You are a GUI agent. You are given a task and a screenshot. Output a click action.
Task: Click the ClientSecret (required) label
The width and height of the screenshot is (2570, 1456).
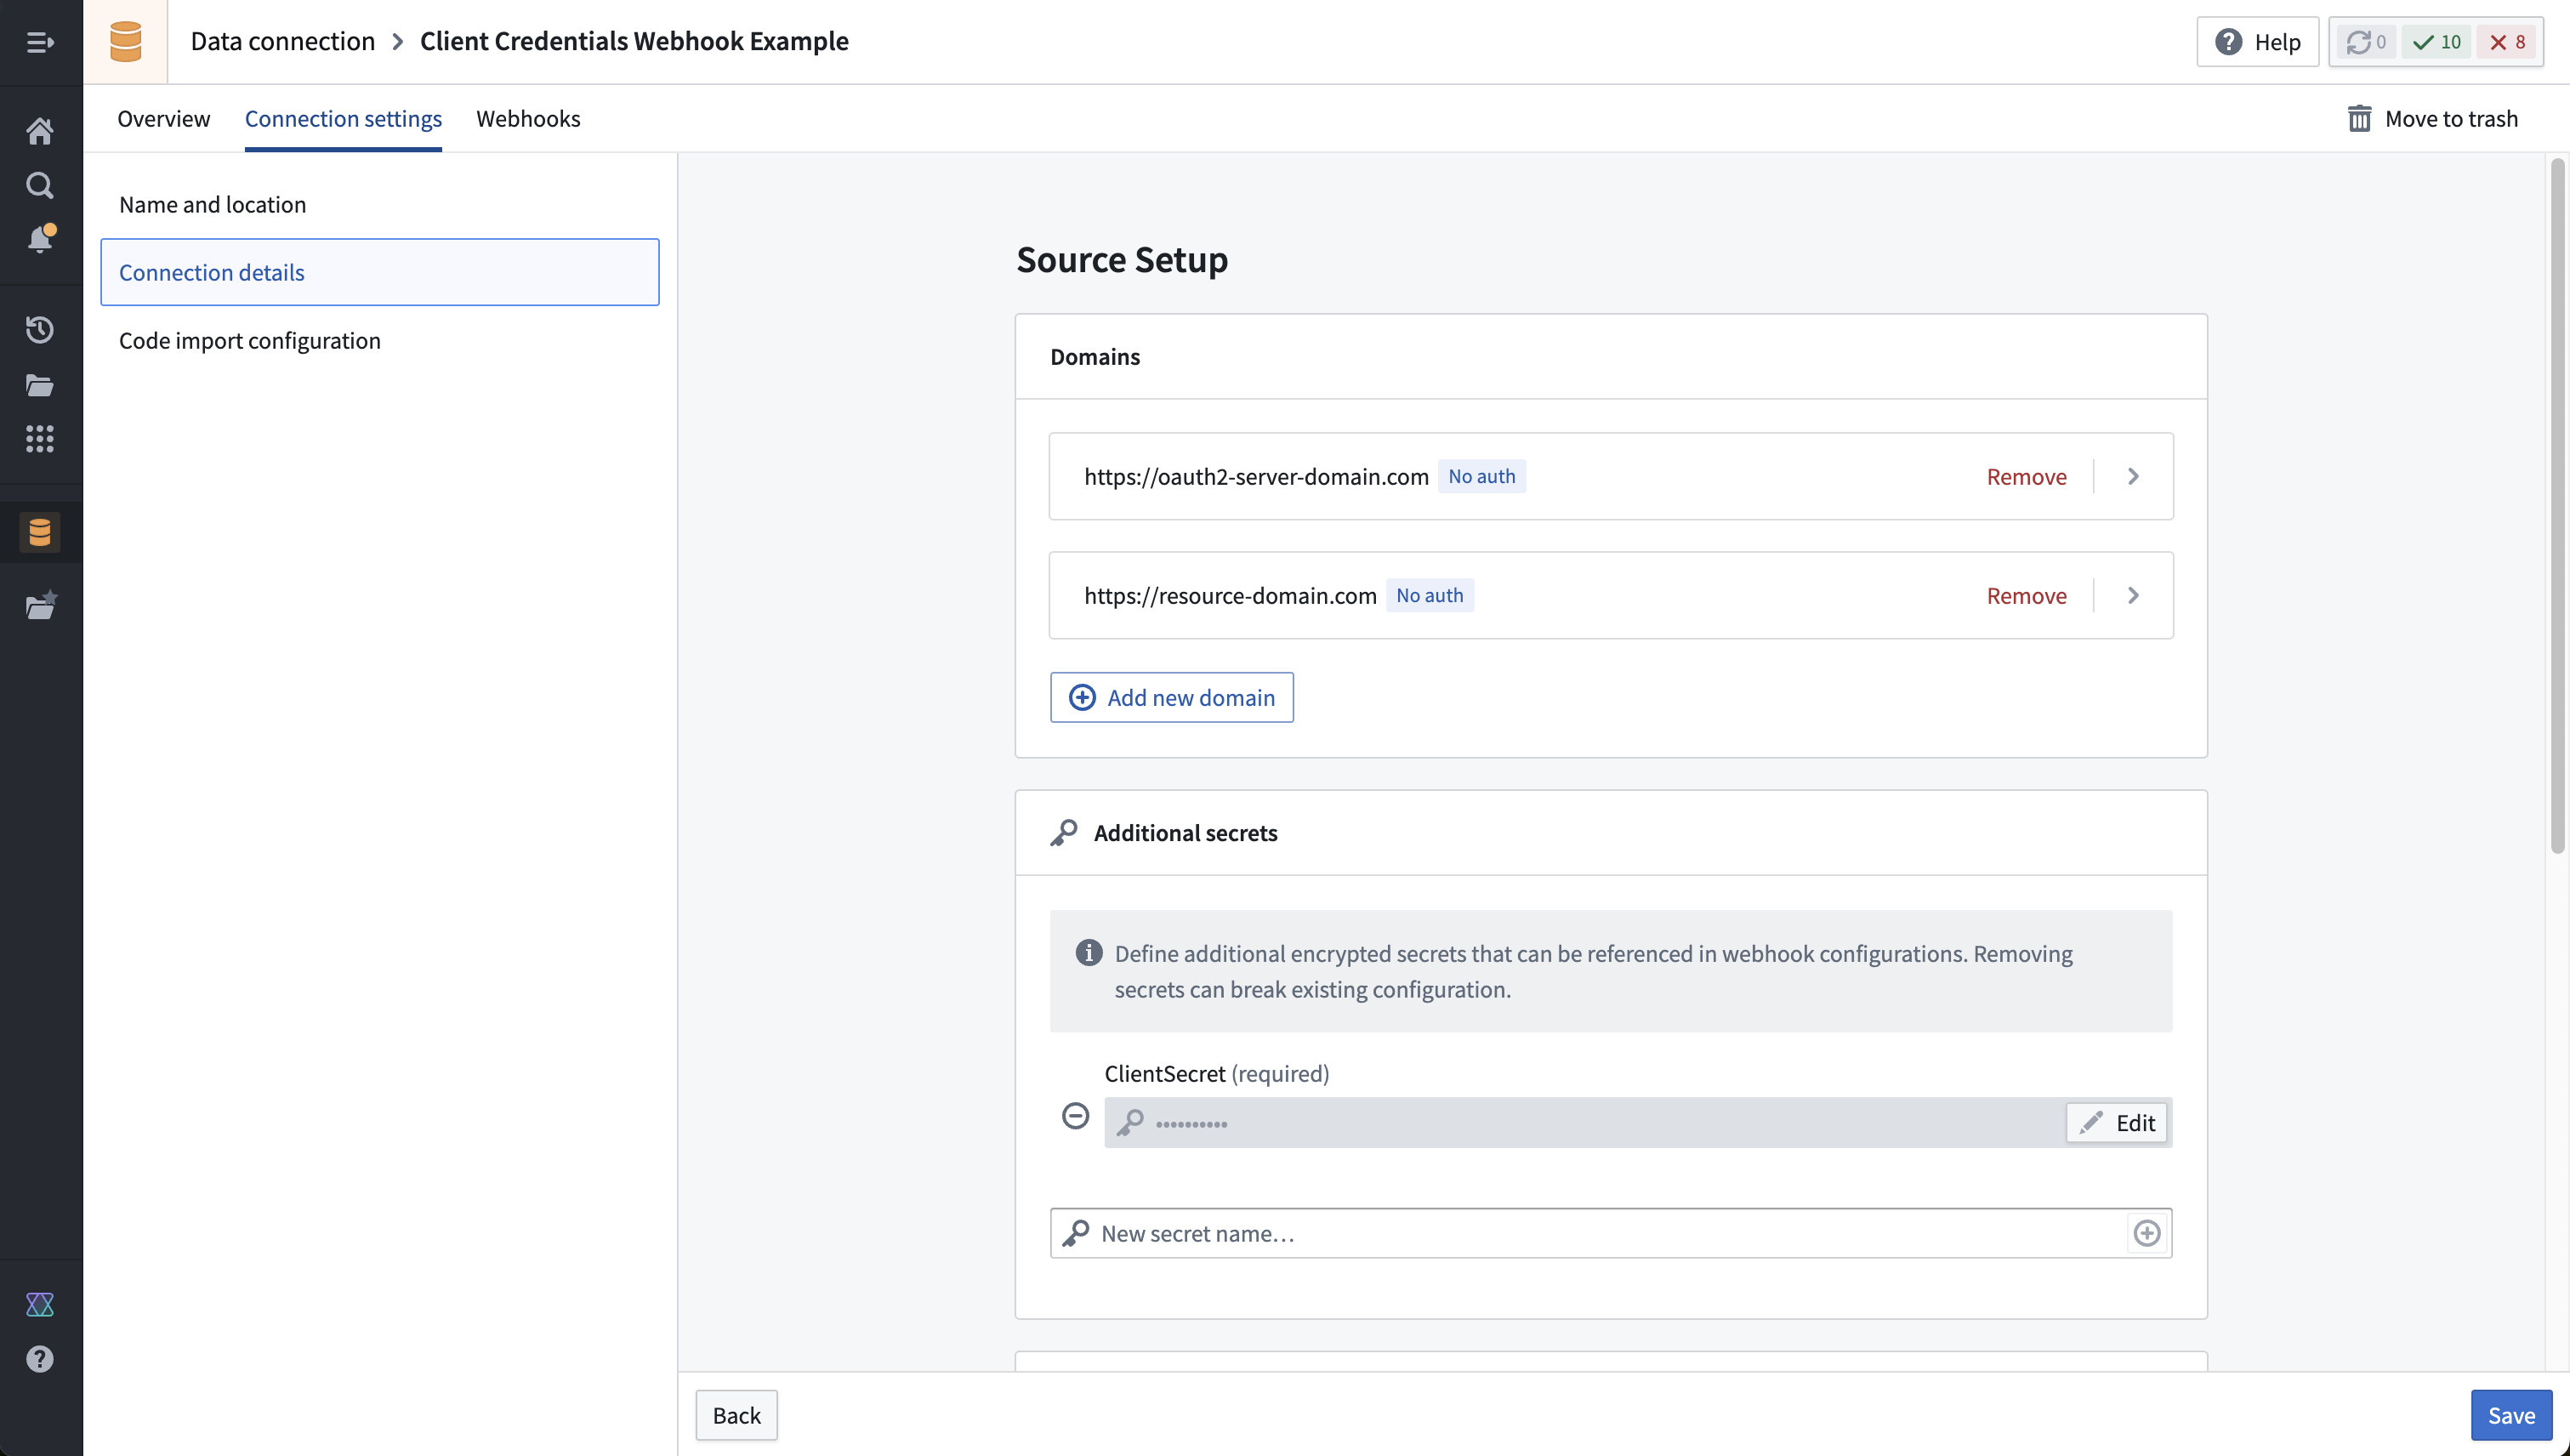click(1217, 1074)
